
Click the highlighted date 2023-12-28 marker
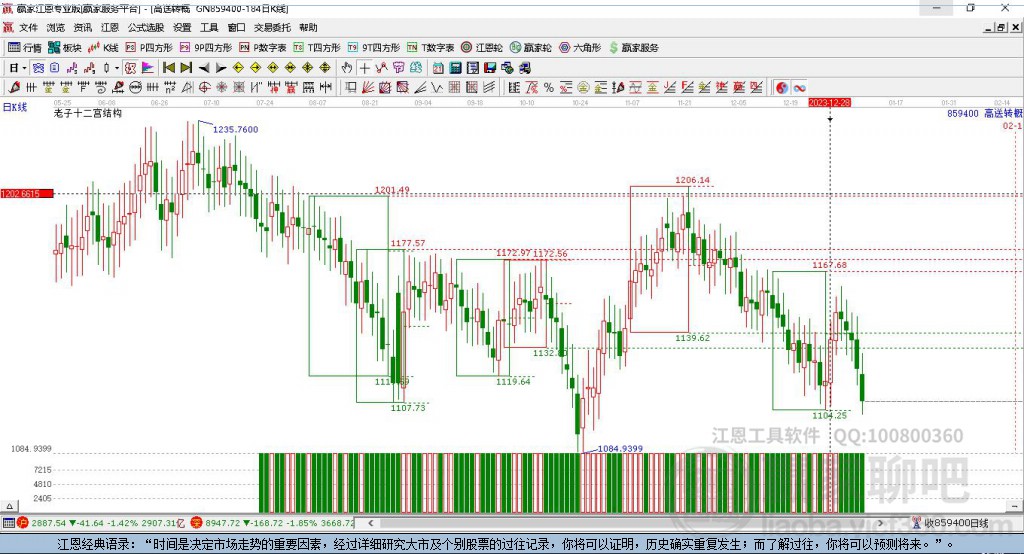tap(829, 103)
